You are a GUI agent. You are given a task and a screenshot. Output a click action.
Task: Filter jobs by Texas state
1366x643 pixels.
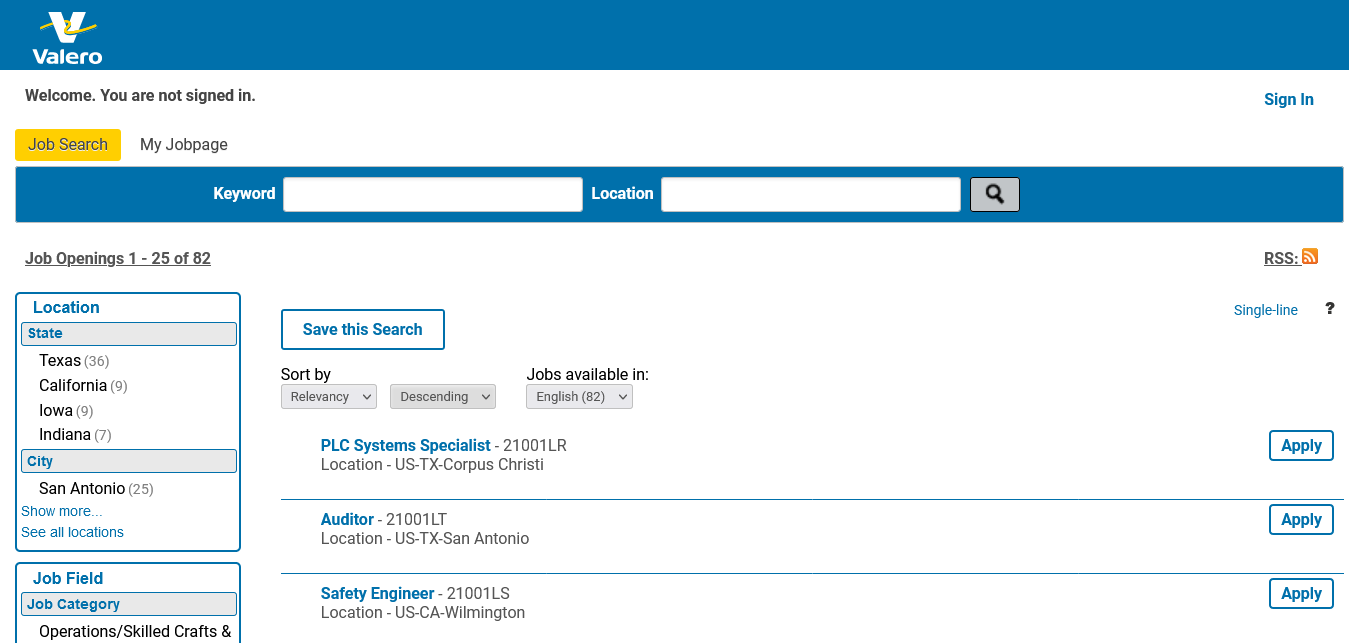(x=60, y=361)
